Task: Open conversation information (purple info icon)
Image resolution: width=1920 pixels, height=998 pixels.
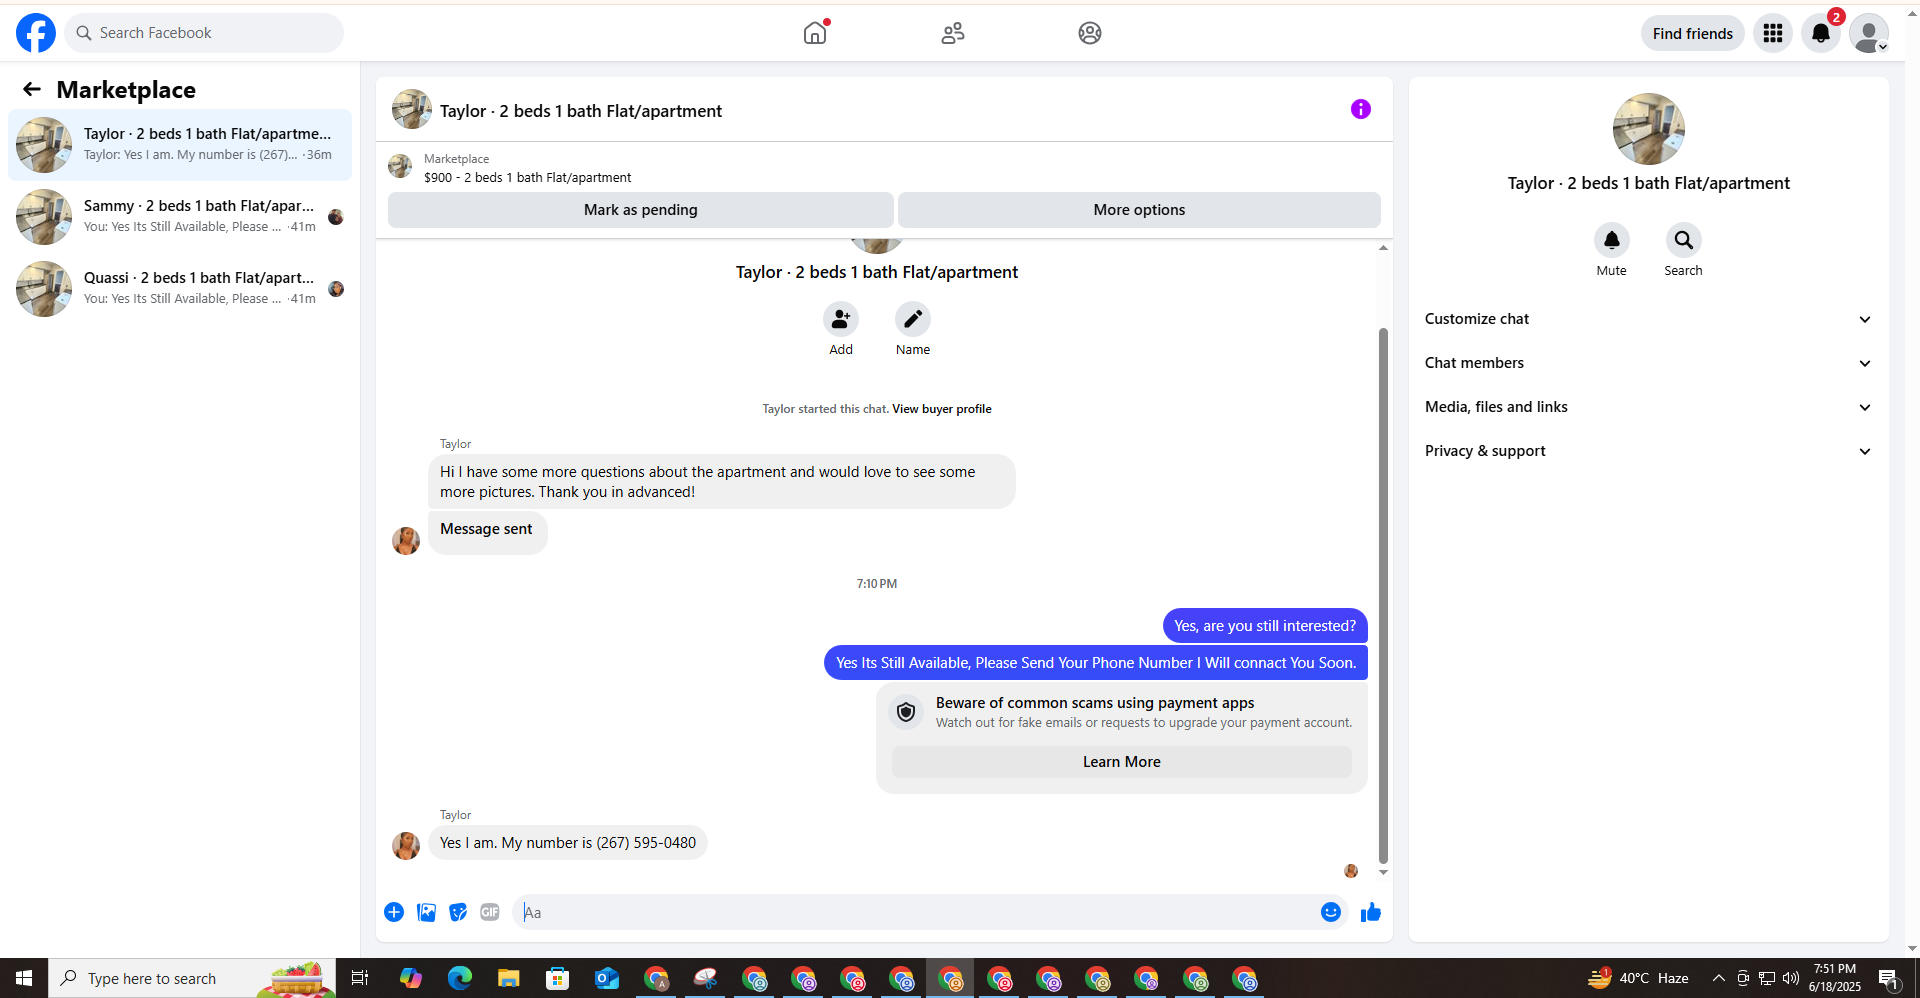Action: pyautogui.click(x=1361, y=109)
